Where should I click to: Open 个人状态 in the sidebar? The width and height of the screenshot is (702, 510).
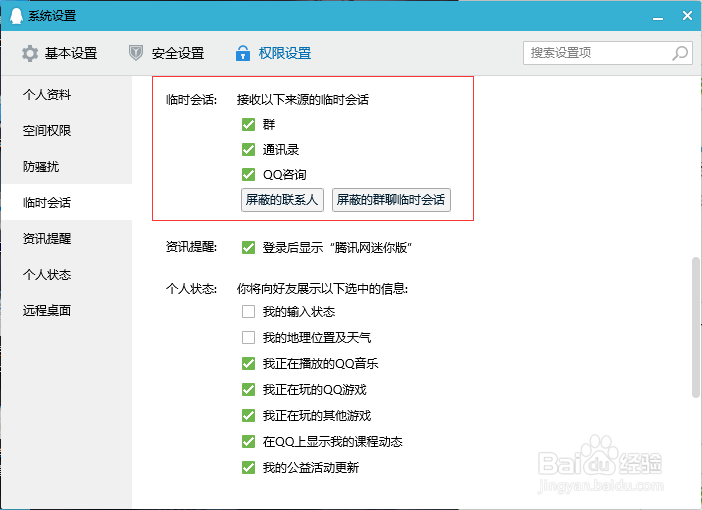tap(66, 274)
